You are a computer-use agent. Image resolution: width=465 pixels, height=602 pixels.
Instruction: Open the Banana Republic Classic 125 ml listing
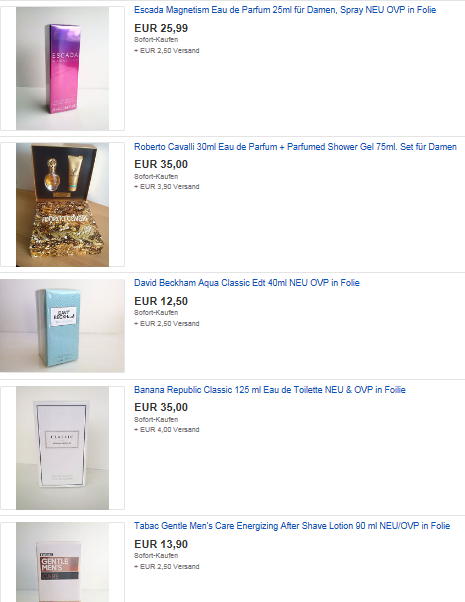[x=270, y=390]
